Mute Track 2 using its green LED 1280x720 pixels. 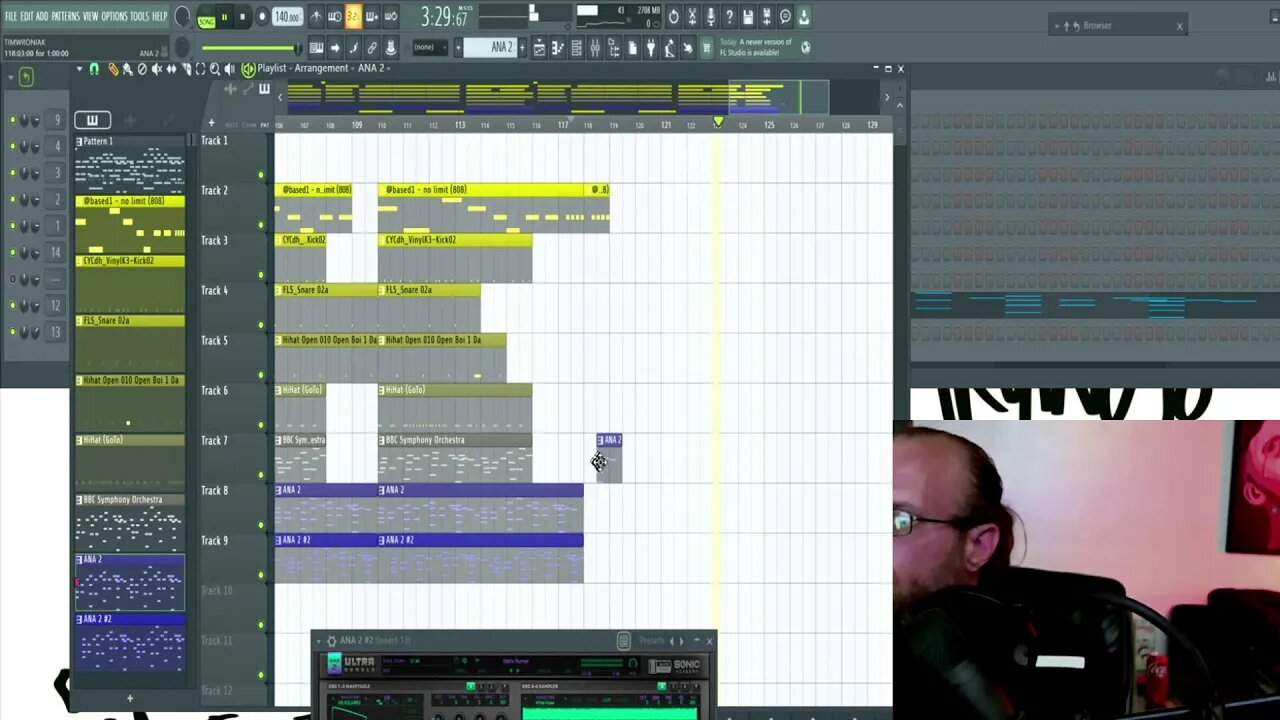pyautogui.click(x=261, y=225)
